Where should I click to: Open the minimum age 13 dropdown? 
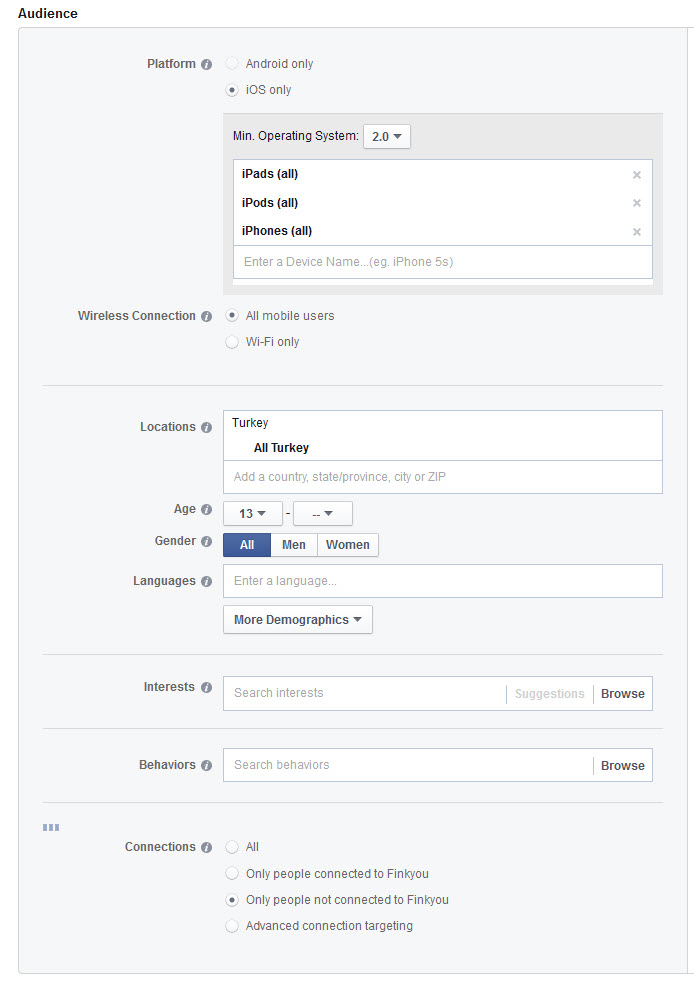(253, 514)
